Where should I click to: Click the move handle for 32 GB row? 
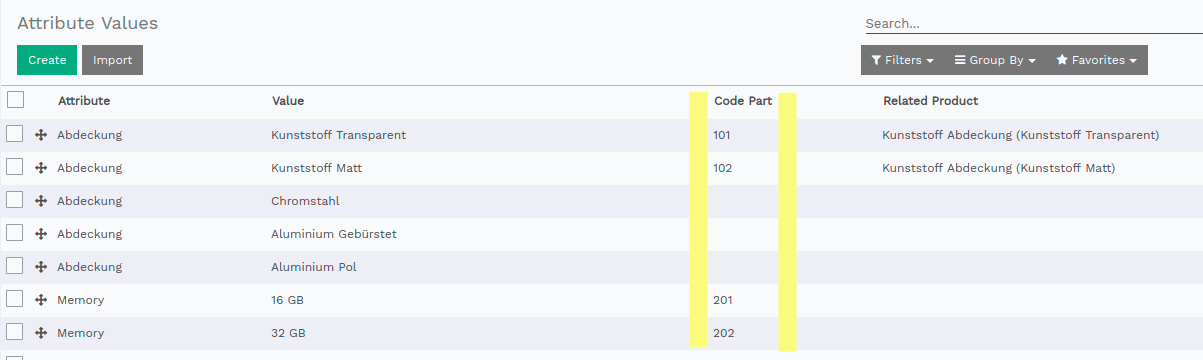coord(41,333)
